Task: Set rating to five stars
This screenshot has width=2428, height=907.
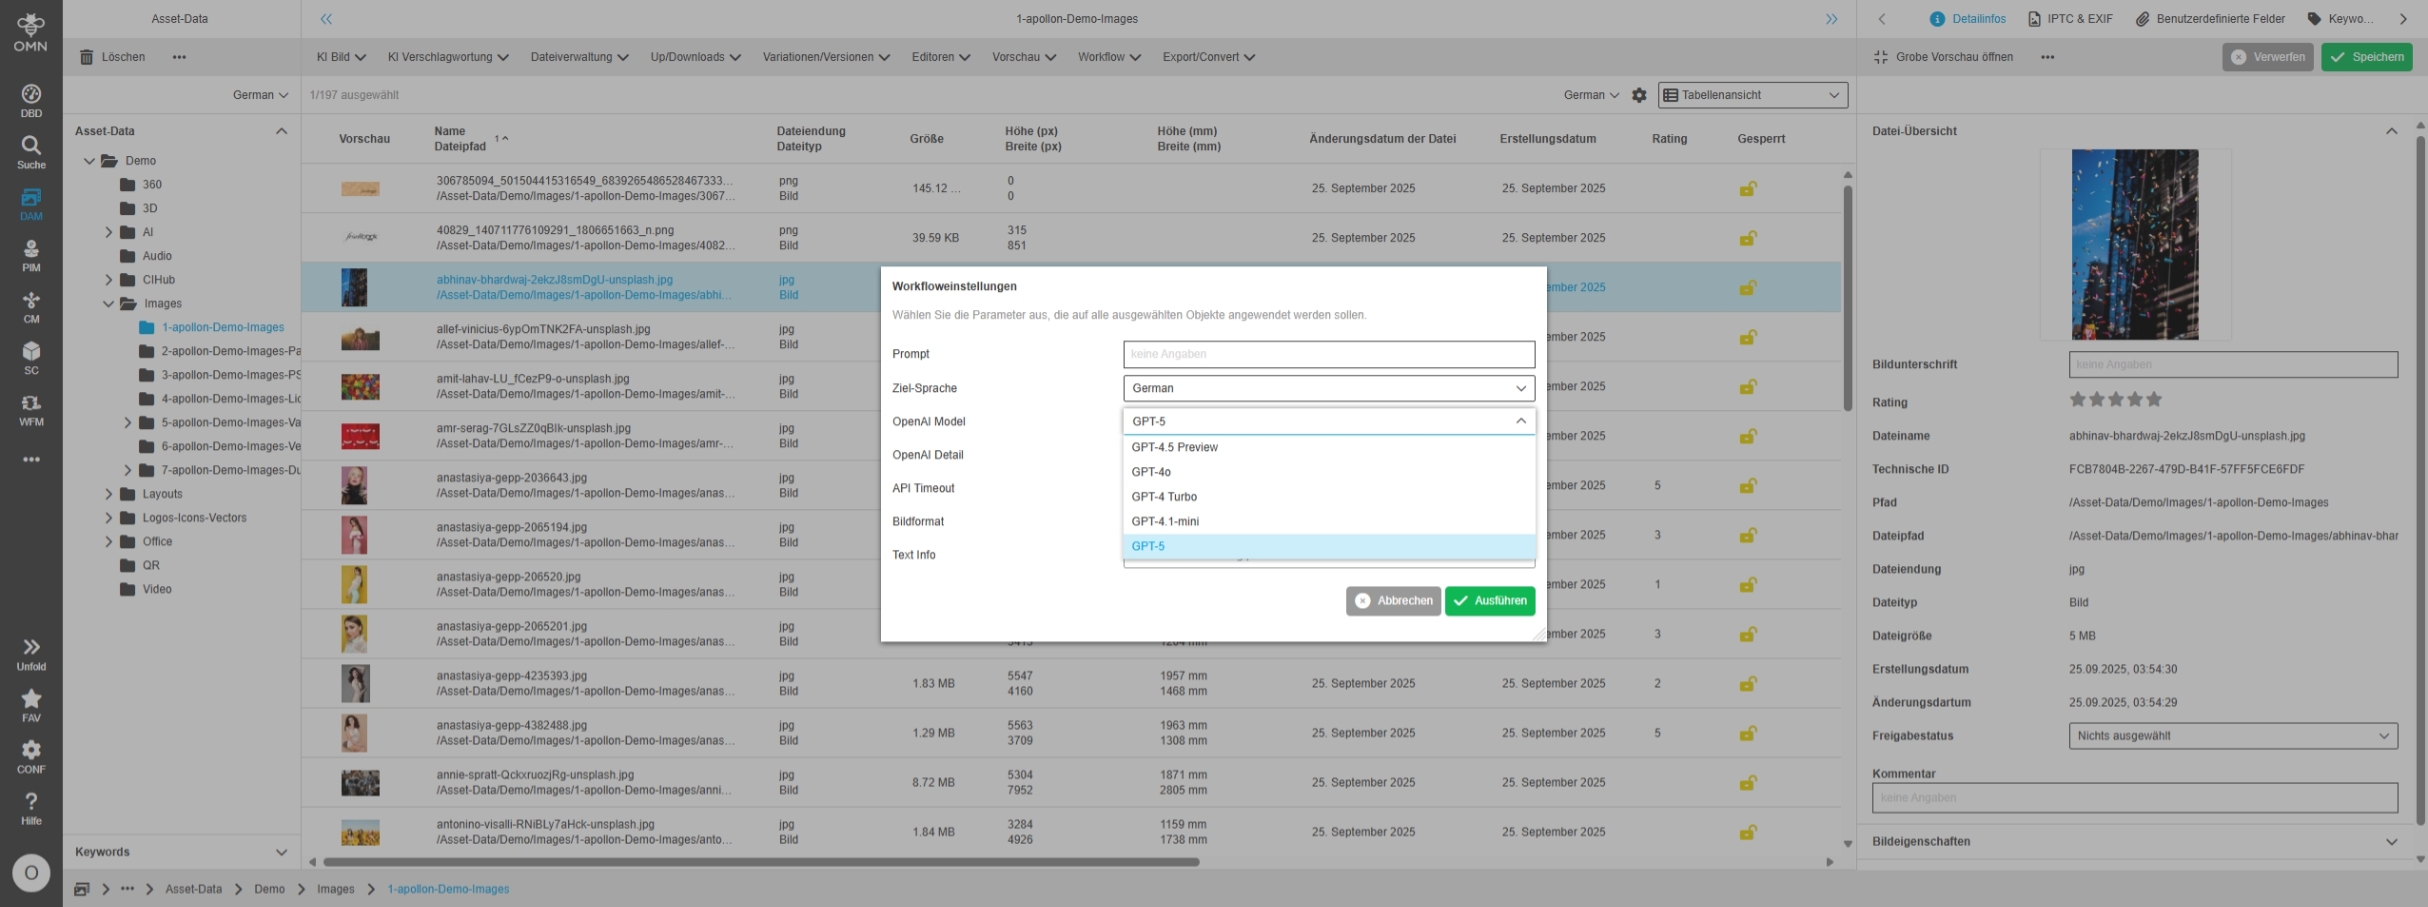Action: point(2154,400)
